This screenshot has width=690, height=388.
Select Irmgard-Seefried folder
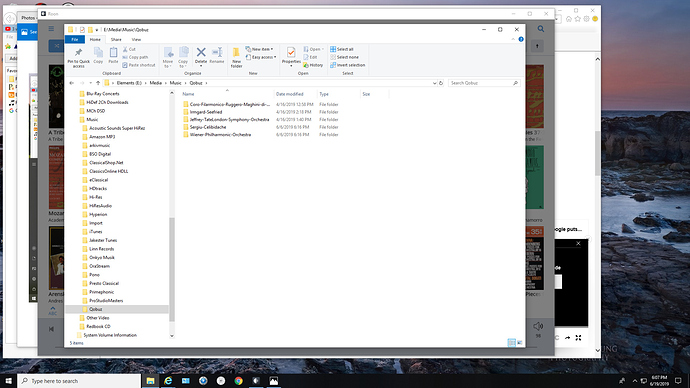click(206, 112)
